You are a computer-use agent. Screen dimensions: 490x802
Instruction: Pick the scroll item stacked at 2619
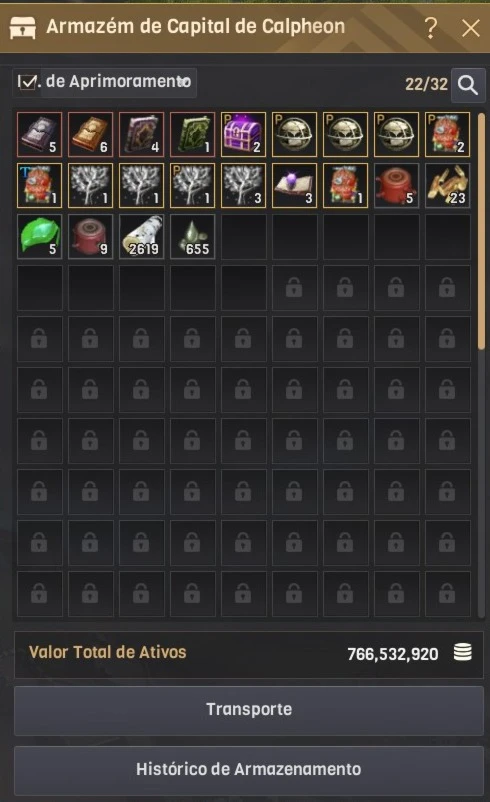pyautogui.click(x=142, y=236)
